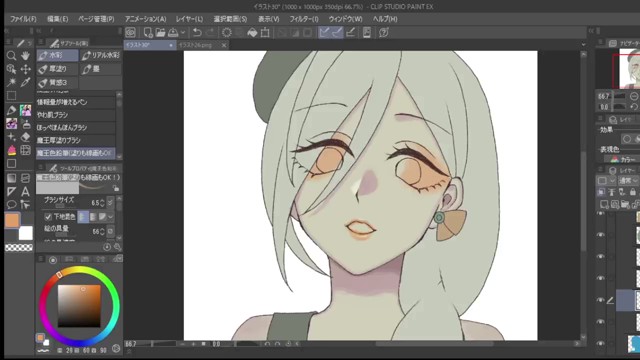Toggle Snap to grid icon
The image size is (640, 360).
[350, 33]
